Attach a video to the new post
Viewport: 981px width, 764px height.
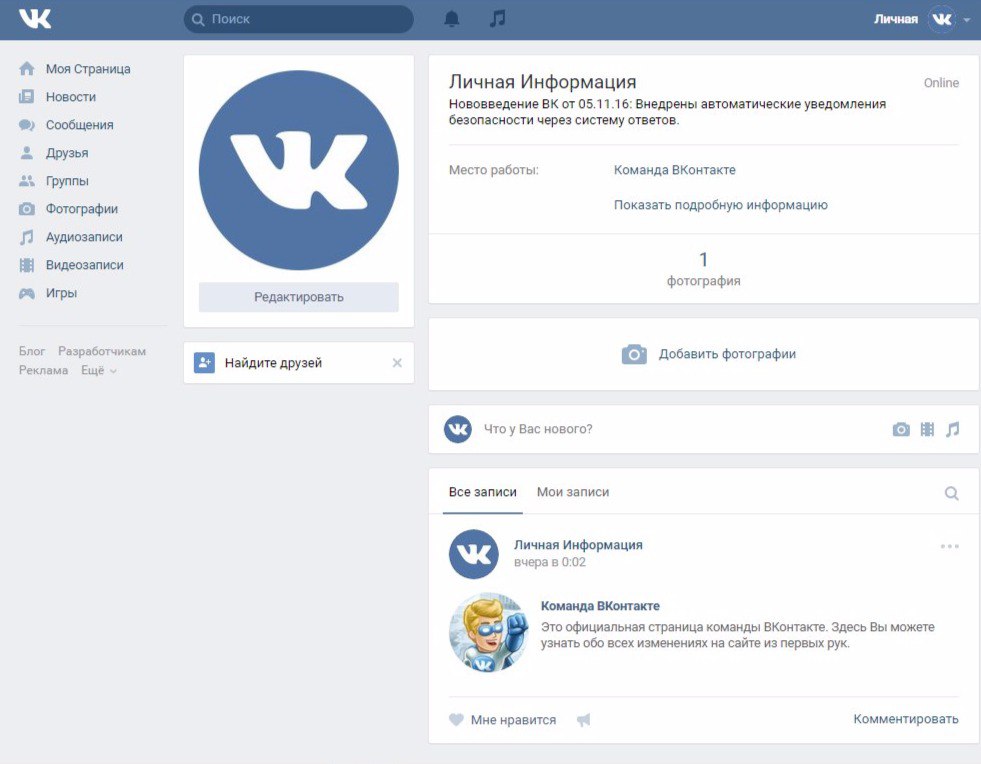coord(927,429)
